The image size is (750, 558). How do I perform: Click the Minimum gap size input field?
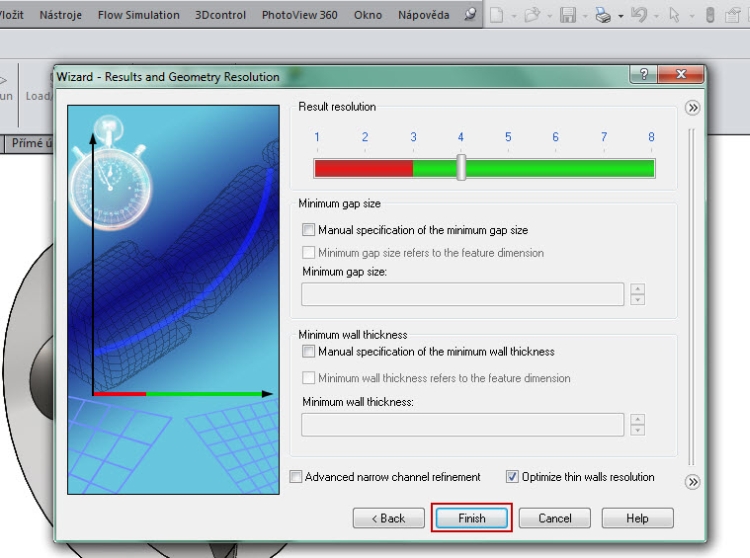(x=463, y=294)
